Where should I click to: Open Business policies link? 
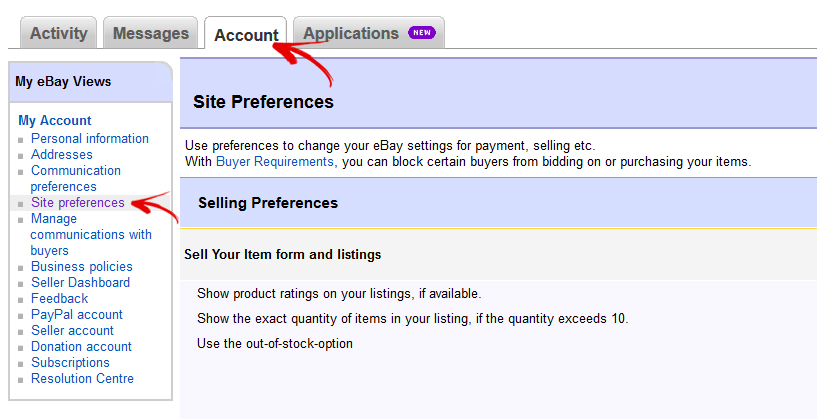coord(81,266)
